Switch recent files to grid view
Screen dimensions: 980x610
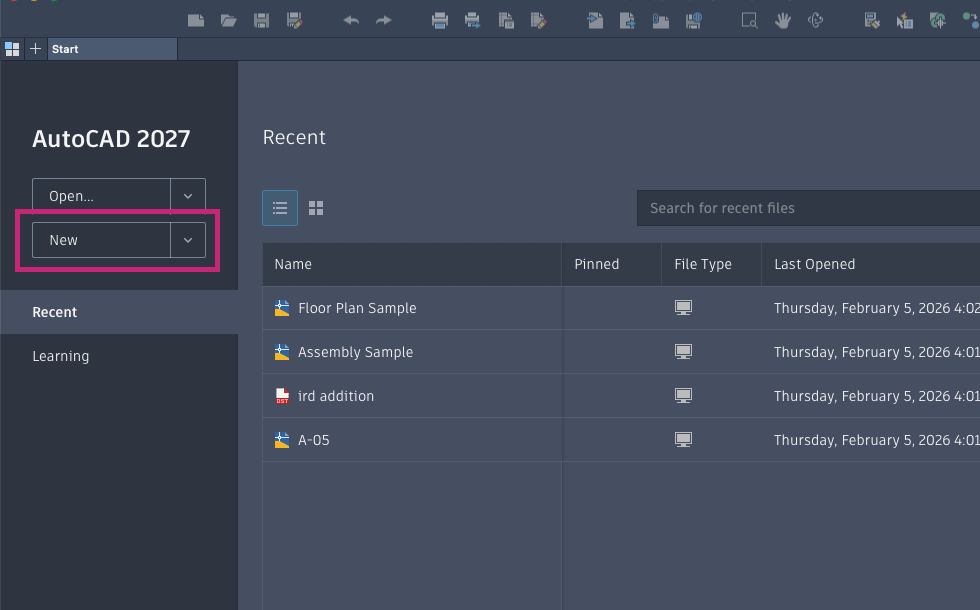click(x=316, y=208)
